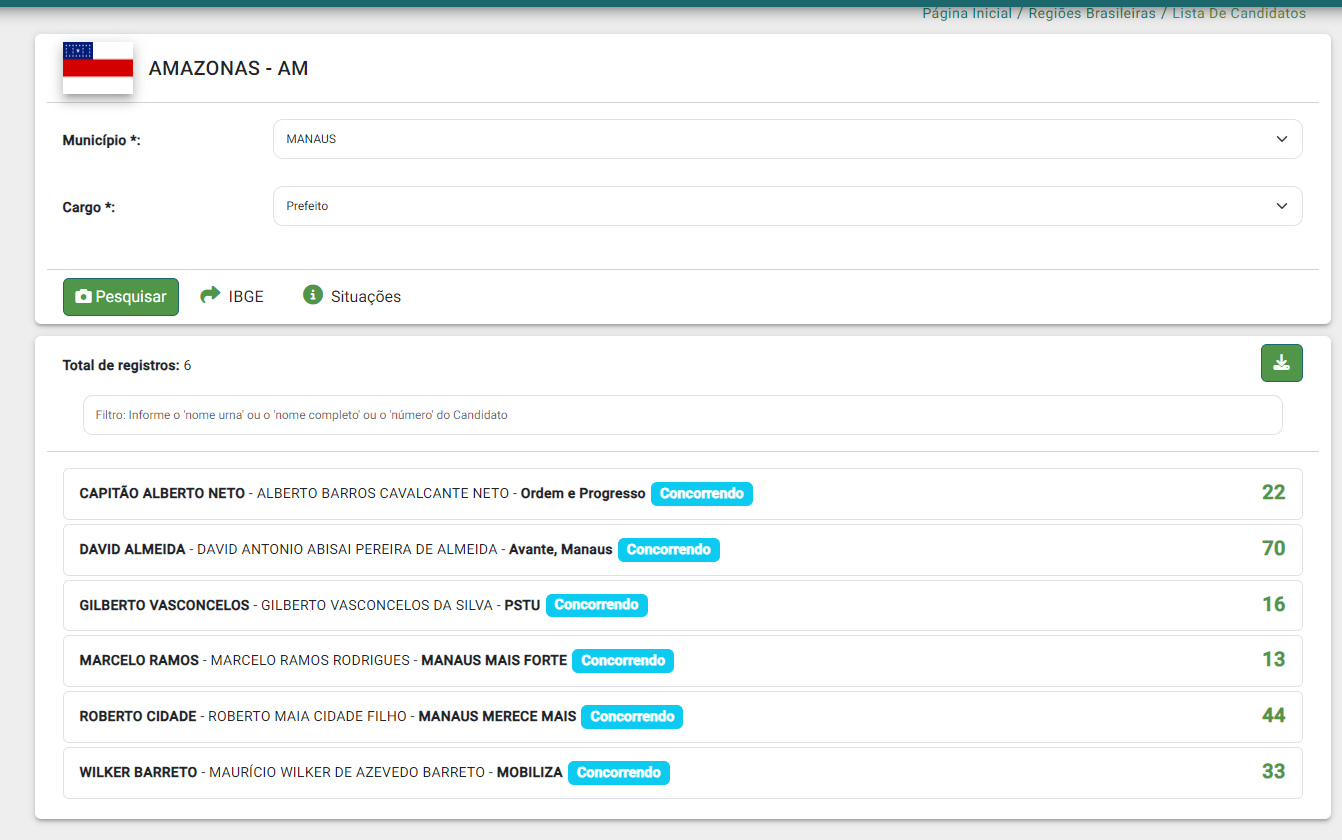
Task: Open the Cargo dropdown showing Prefeito
Action: (x=788, y=206)
